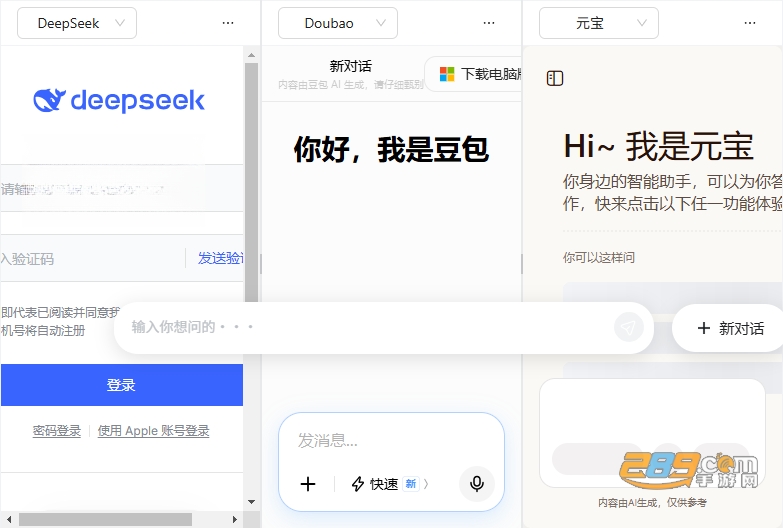Click the DeepSeek horizontal scrollbar thumb

click(x=105, y=520)
